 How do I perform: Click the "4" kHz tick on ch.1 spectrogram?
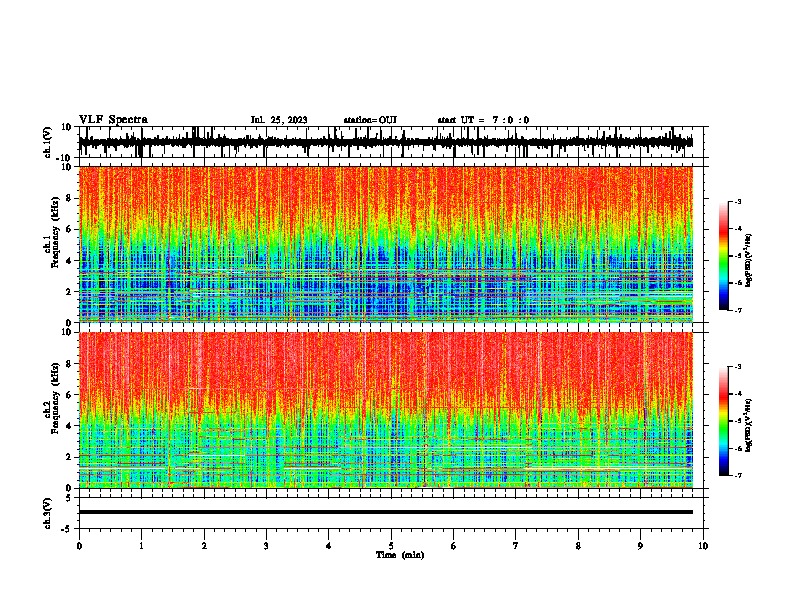tap(70, 261)
